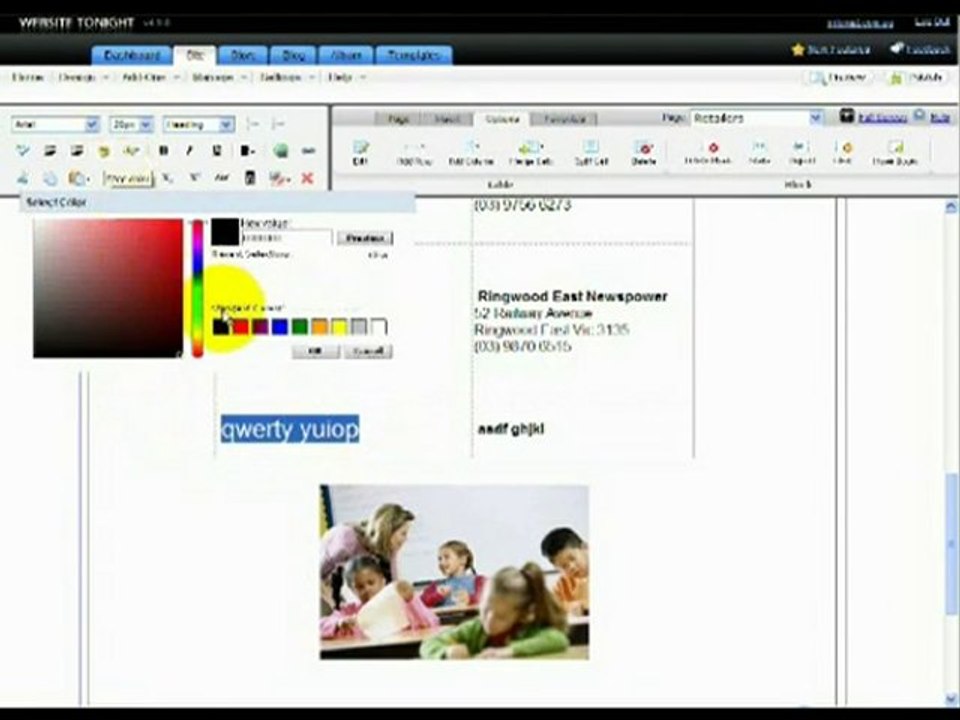Expand the Help menu
Viewport: 960px width, 720px height.
[x=346, y=78]
